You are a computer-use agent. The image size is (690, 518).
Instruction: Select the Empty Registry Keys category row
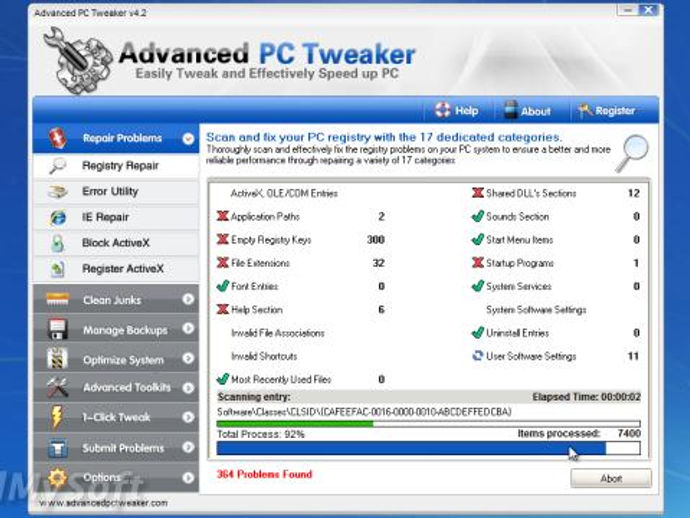point(301,240)
